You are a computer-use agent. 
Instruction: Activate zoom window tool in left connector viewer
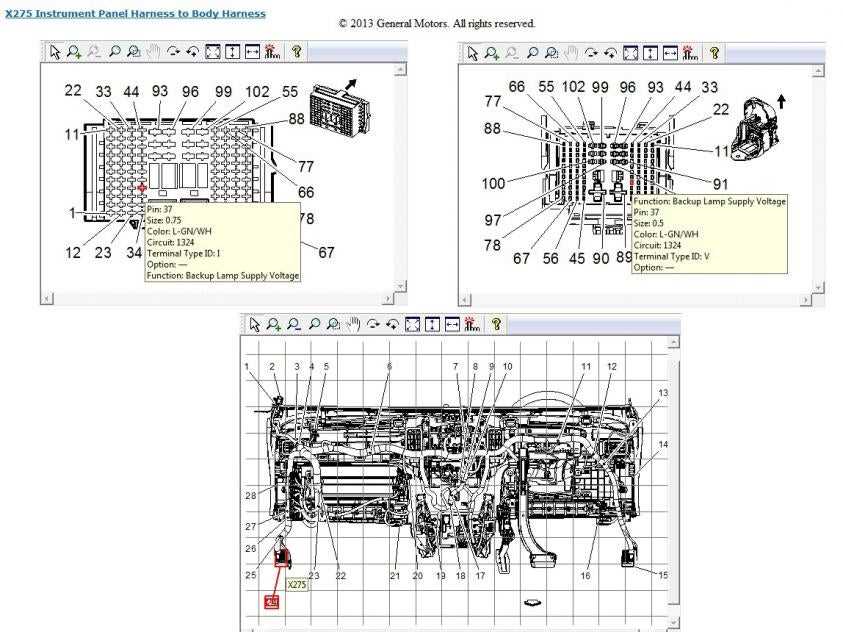[x=133, y=52]
